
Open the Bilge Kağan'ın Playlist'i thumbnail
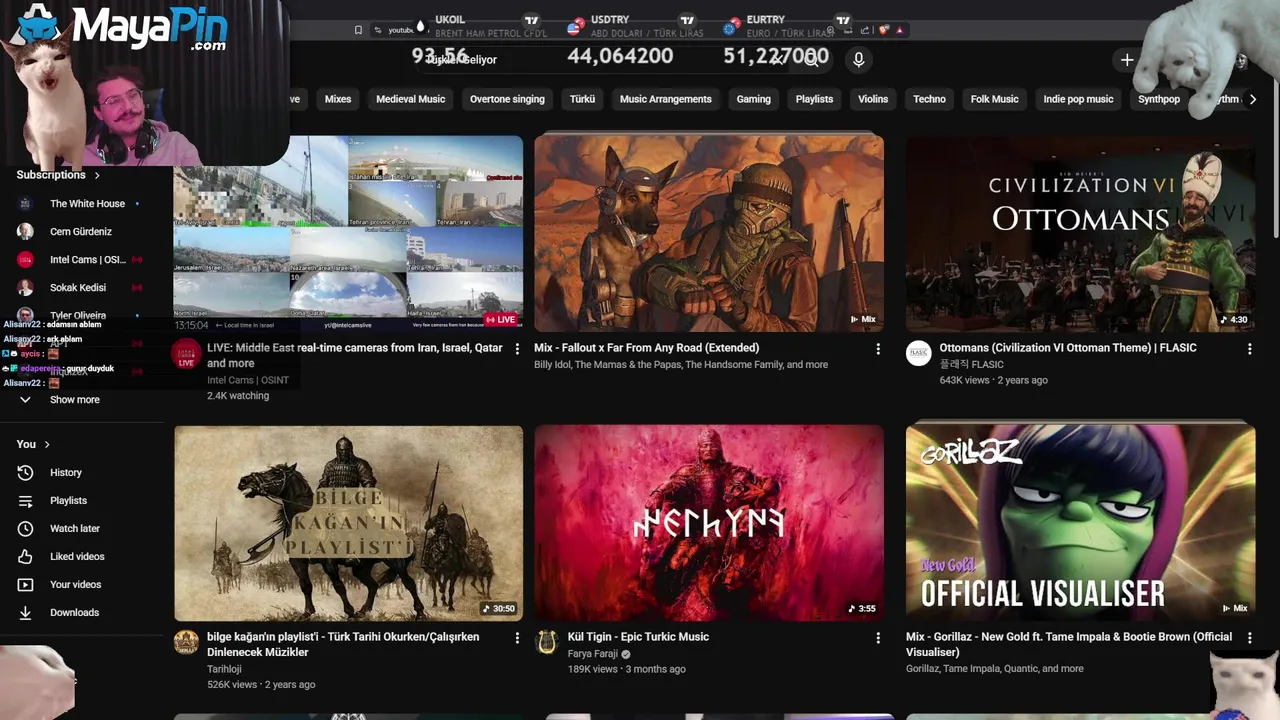pyautogui.click(x=348, y=523)
